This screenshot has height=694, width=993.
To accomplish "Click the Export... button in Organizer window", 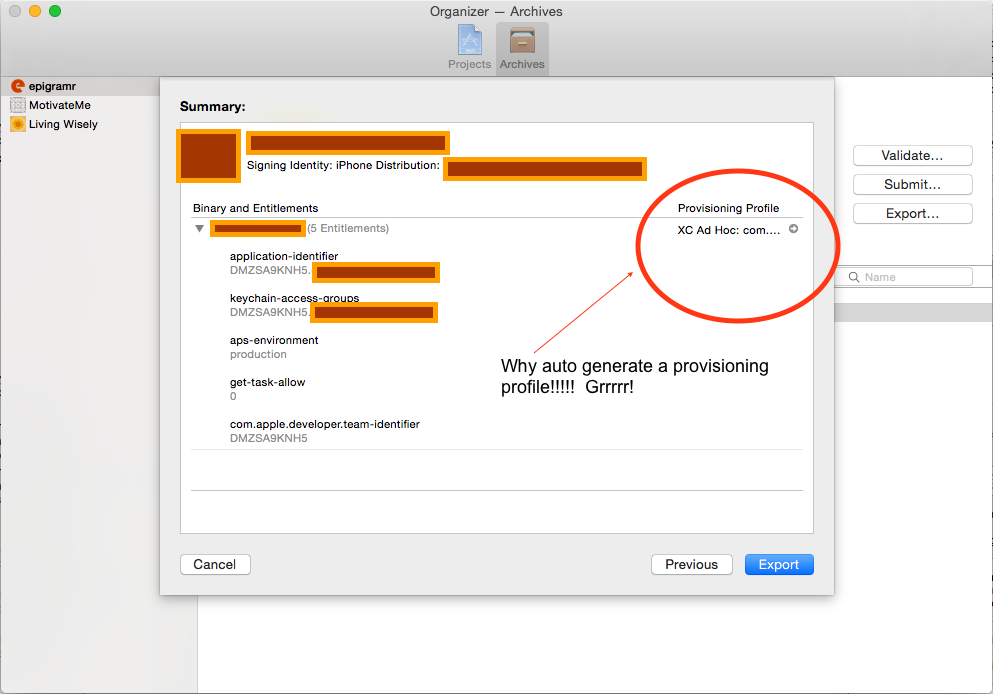I will click(x=913, y=214).
